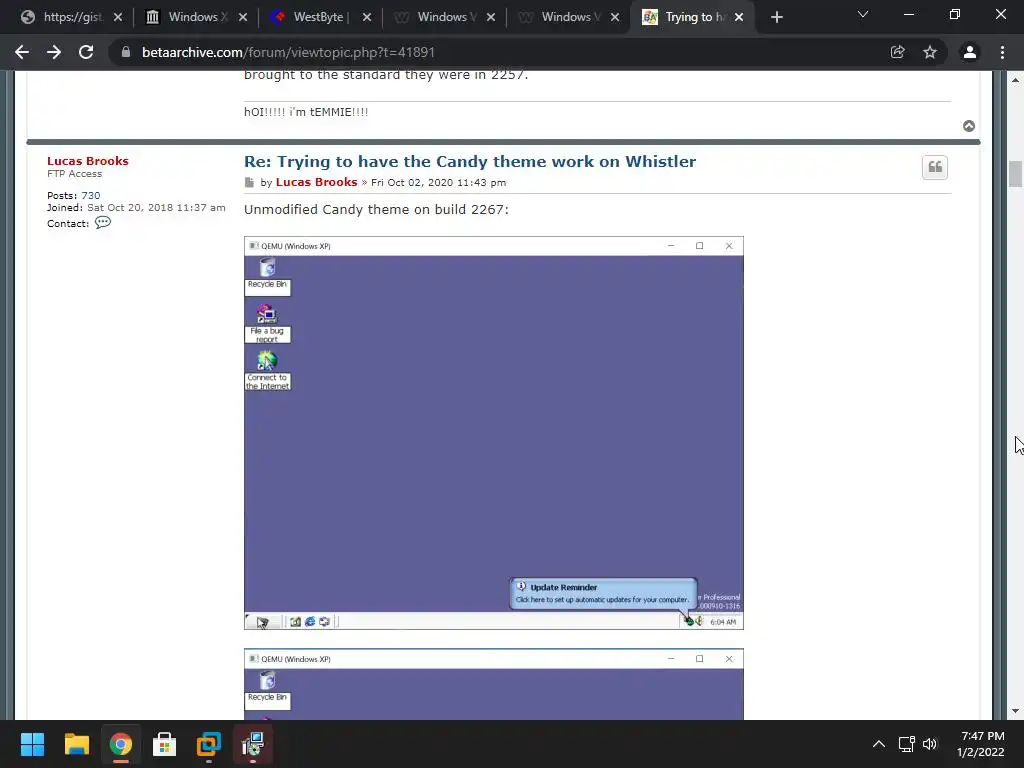Click signature text hOI!!!!! i'm tEMMIE!!!!
The width and height of the screenshot is (1024, 768).
pyautogui.click(x=306, y=112)
